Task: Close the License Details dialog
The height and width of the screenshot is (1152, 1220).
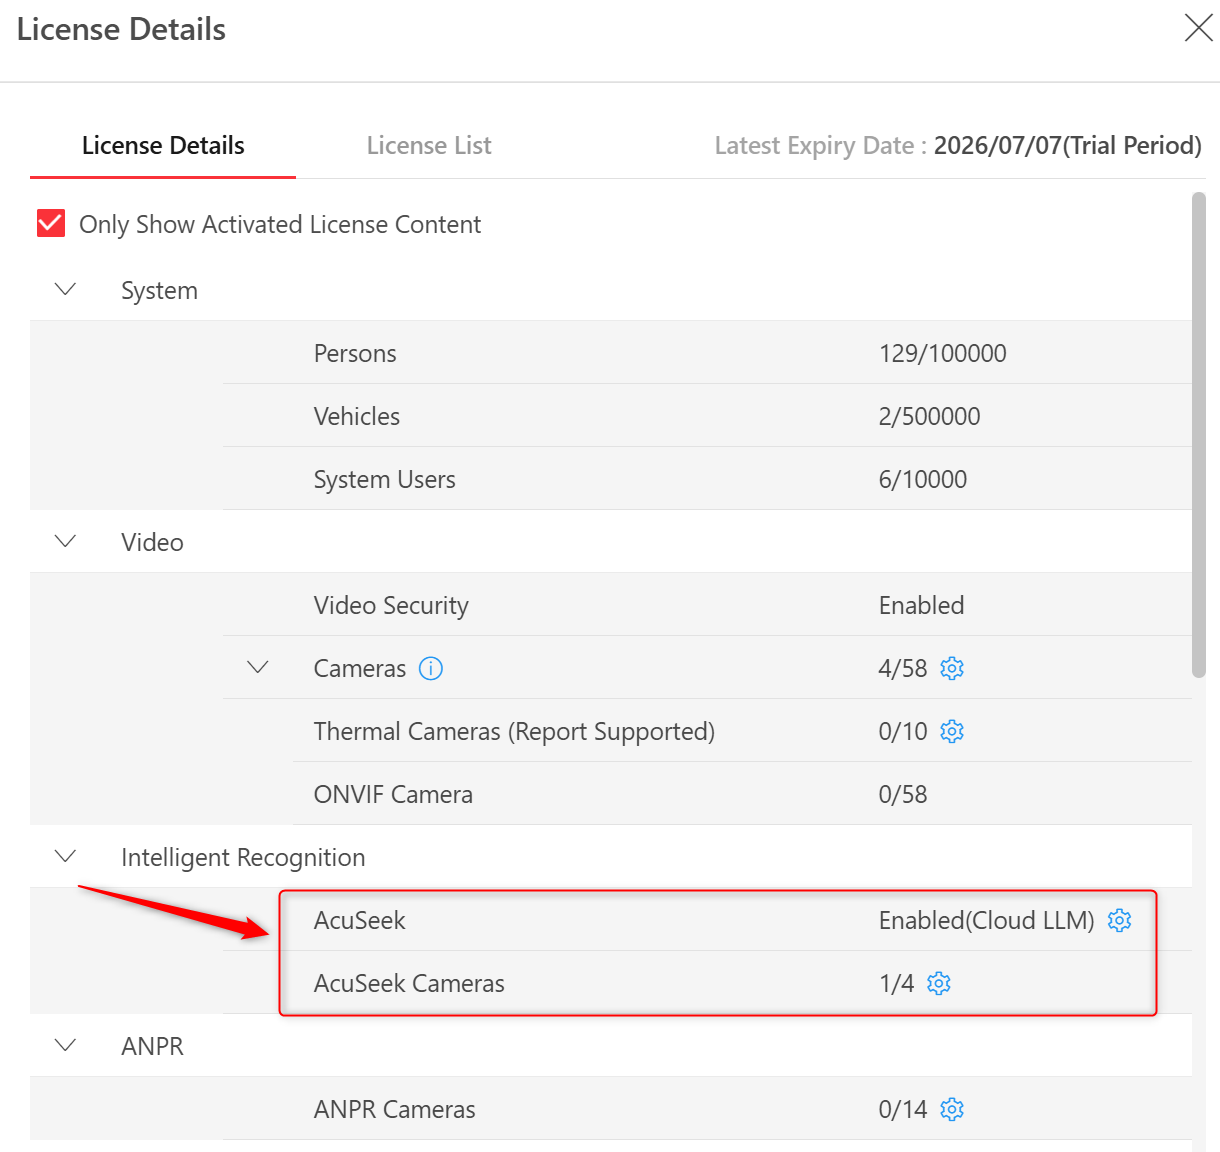Action: tap(1198, 28)
